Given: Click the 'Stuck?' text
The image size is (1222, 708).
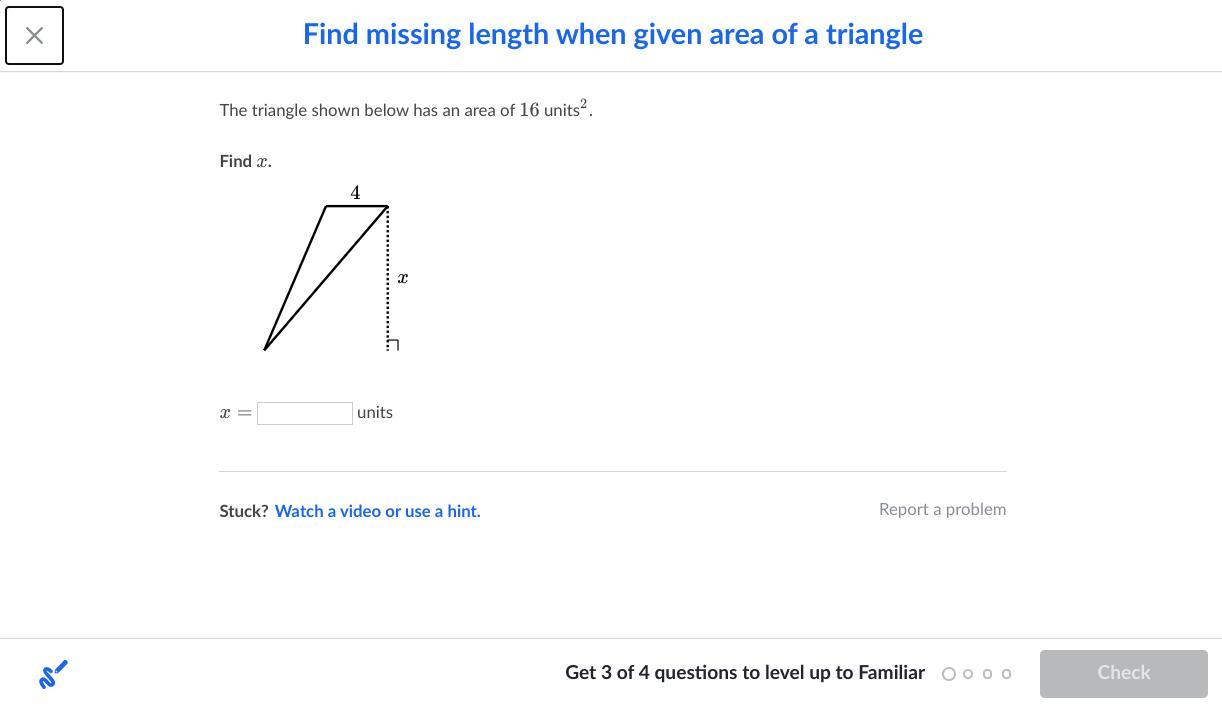Looking at the screenshot, I should [243, 511].
